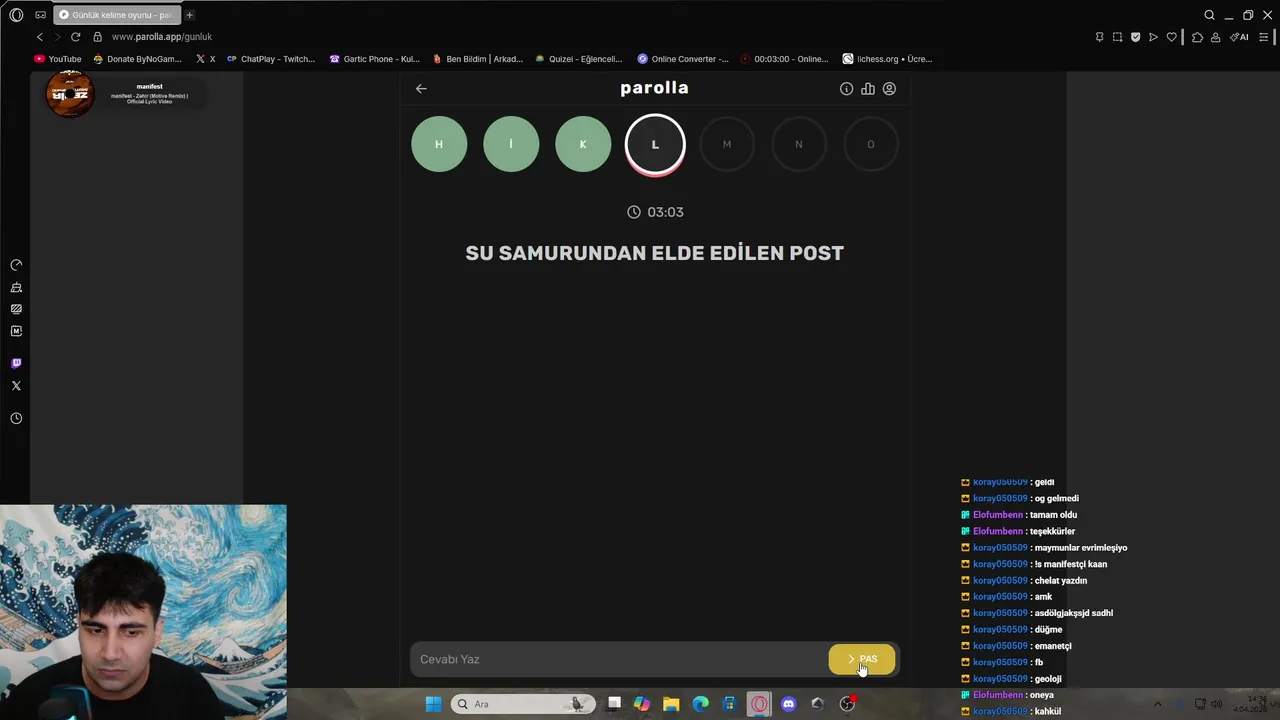Open the YouTube bookmark
Viewport: 1280px width, 720px height.
tap(58, 59)
